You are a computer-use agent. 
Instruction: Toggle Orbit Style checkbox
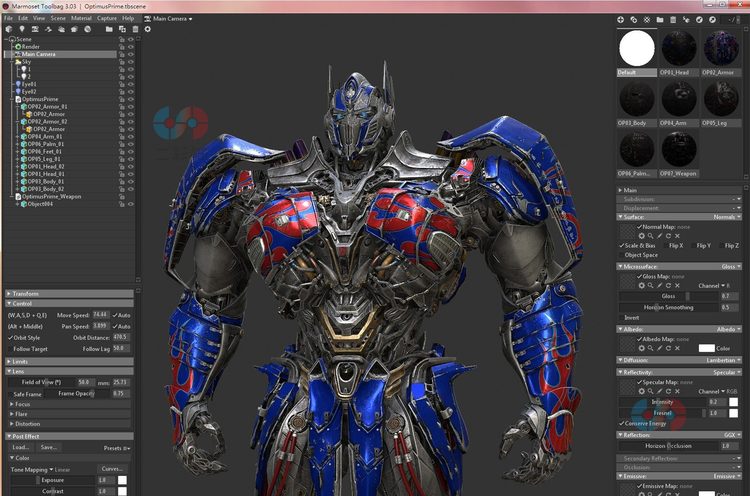(x=11, y=338)
